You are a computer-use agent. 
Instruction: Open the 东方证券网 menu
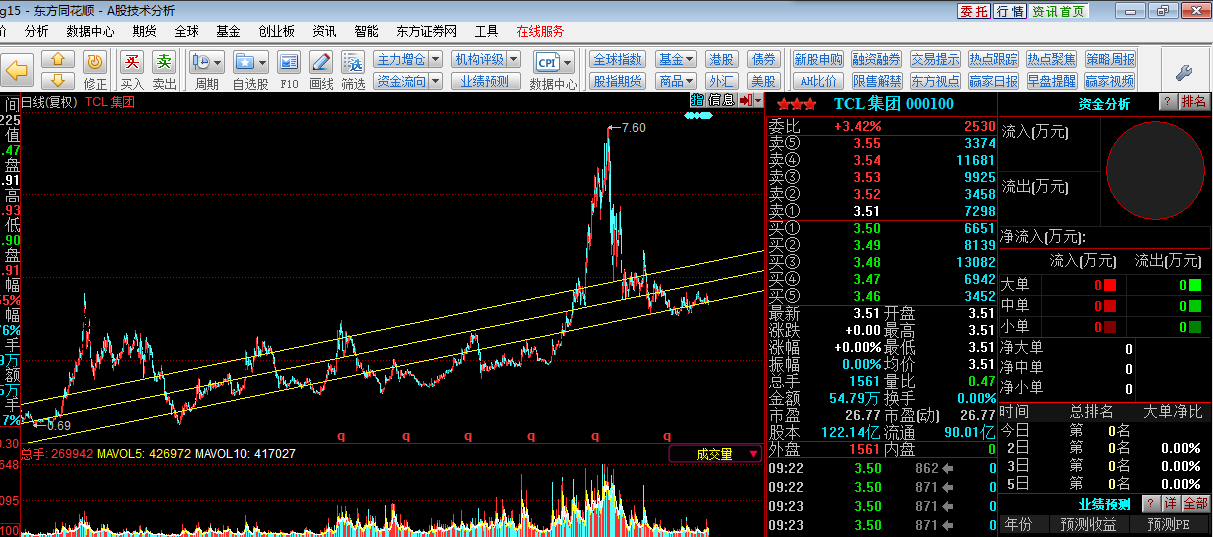tap(427, 31)
